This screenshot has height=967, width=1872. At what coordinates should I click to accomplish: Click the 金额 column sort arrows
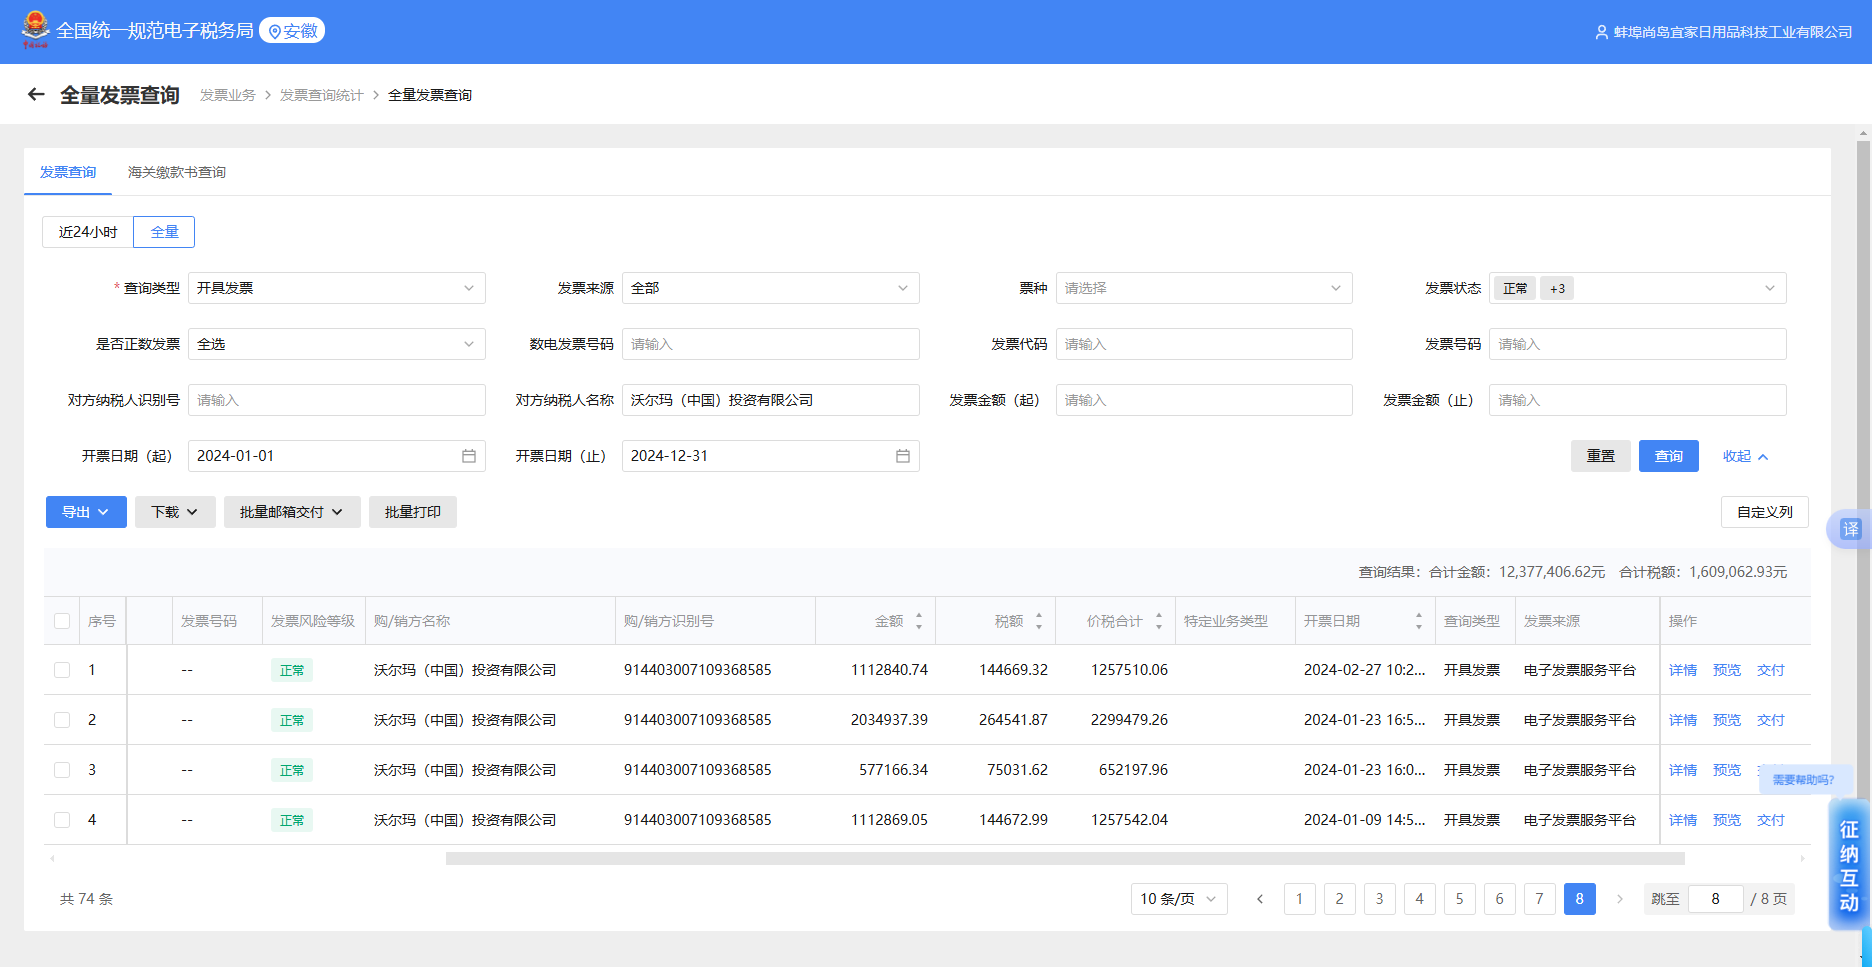click(x=918, y=621)
